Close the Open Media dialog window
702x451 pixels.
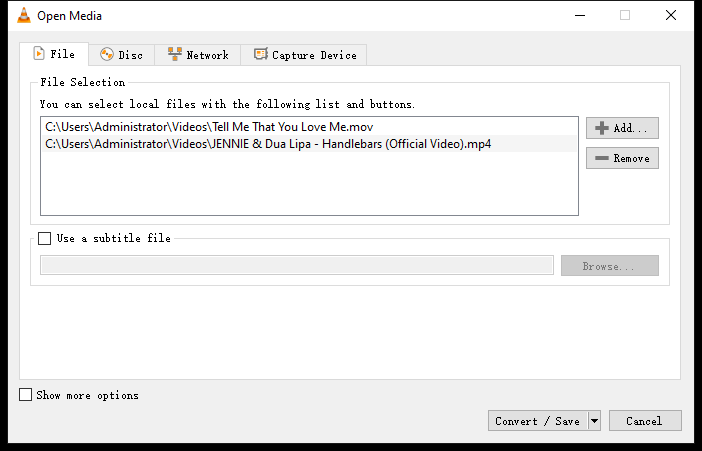click(x=671, y=15)
